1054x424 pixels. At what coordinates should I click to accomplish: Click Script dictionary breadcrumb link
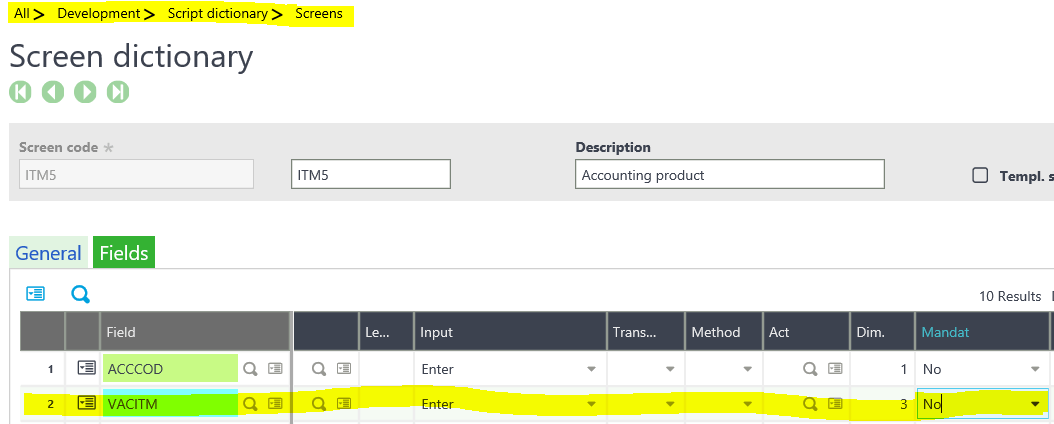pos(217,14)
